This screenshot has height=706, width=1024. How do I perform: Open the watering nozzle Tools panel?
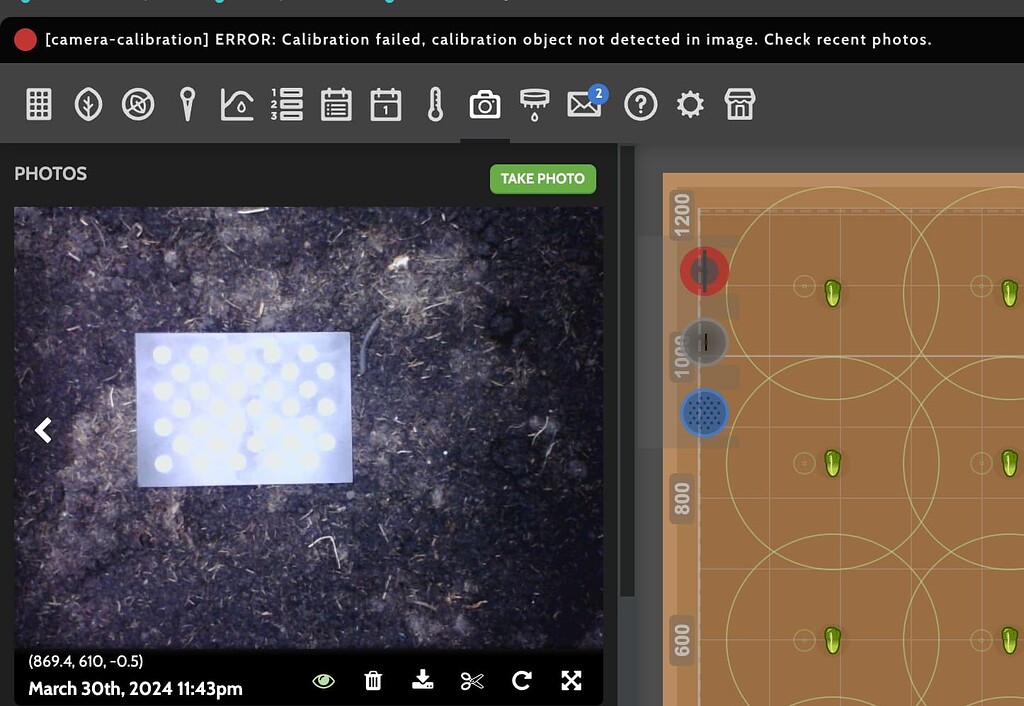pos(535,103)
